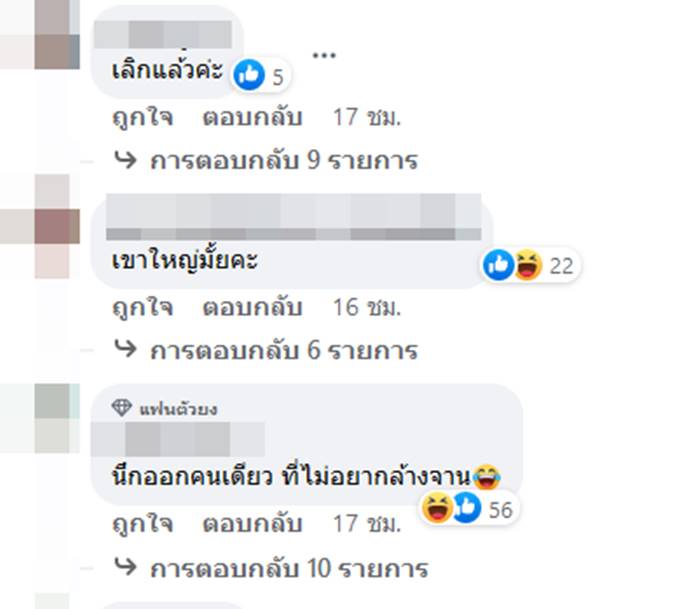
Task: Expand การตอบกลับ 9 รายการ replies
Action: [x=284, y=160]
